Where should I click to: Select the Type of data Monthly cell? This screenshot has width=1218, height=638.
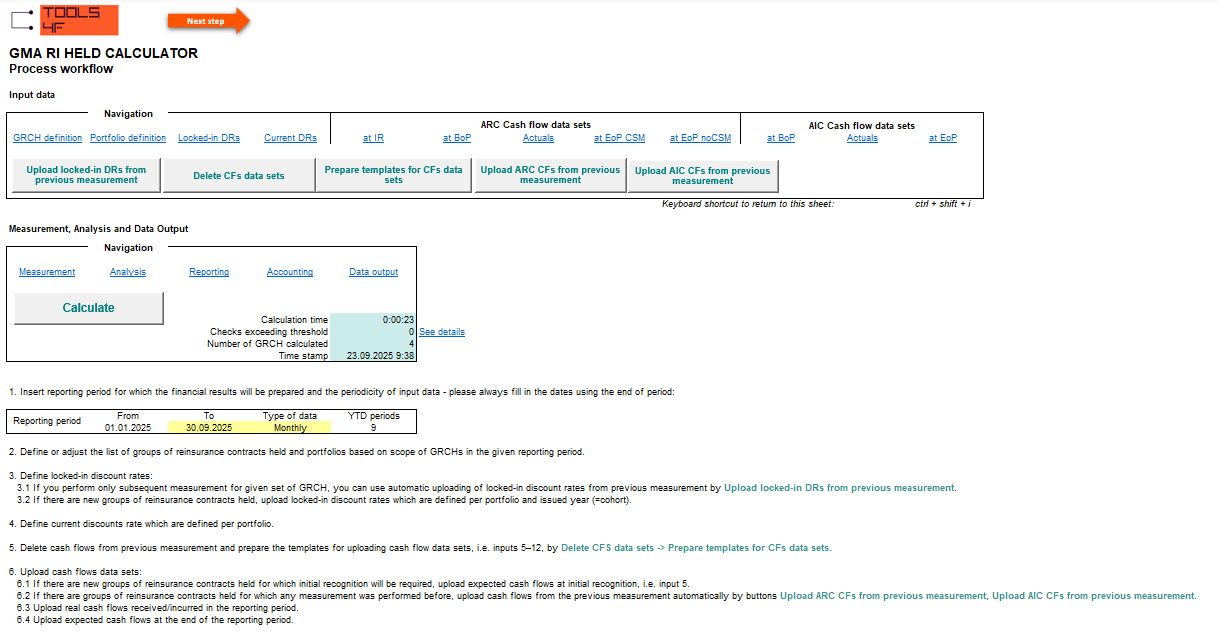point(290,427)
